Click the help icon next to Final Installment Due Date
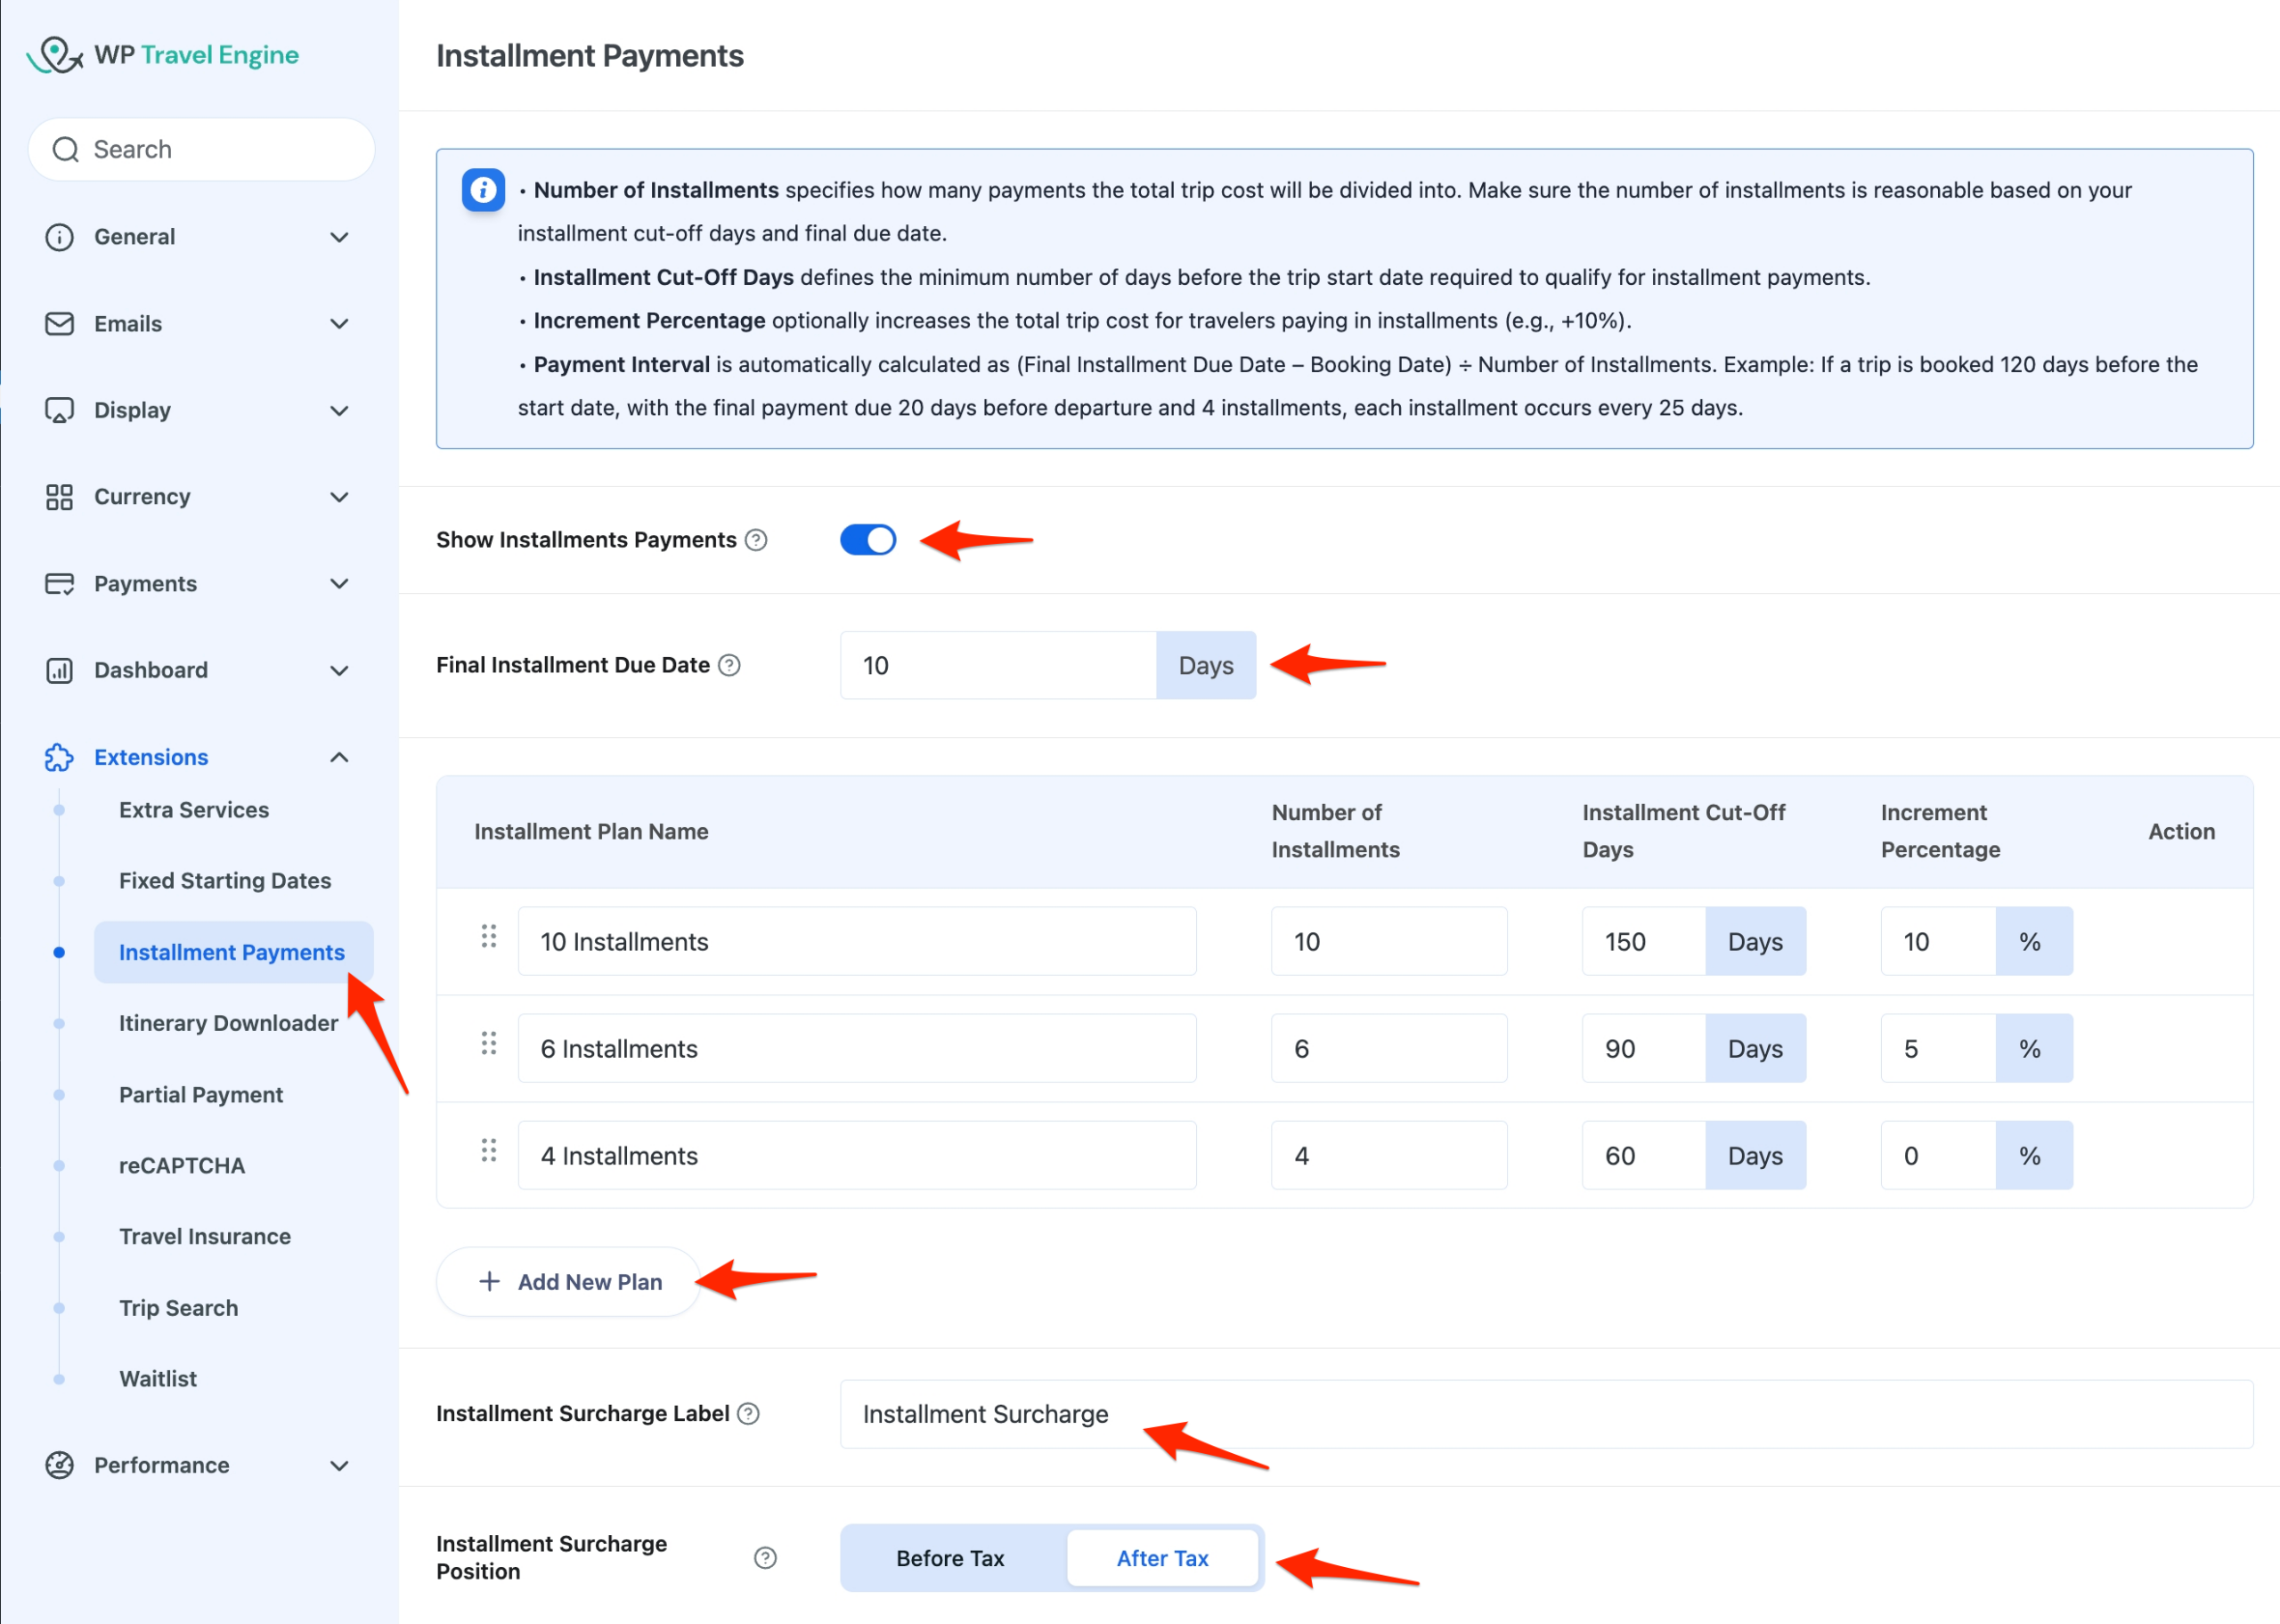 [x=730, y=665]
